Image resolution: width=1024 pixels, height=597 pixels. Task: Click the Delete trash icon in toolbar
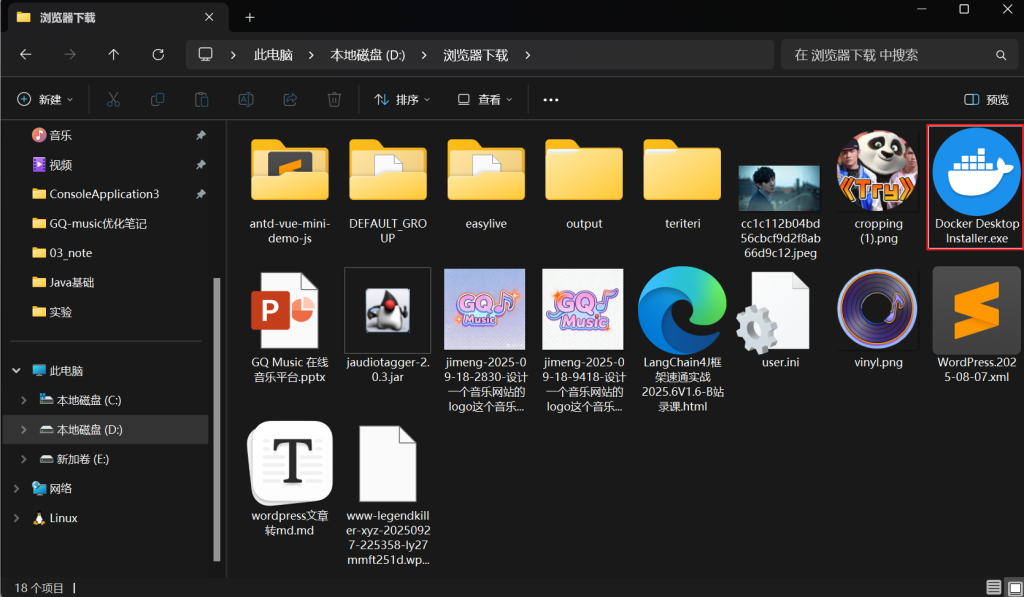[x=335, y=100]
